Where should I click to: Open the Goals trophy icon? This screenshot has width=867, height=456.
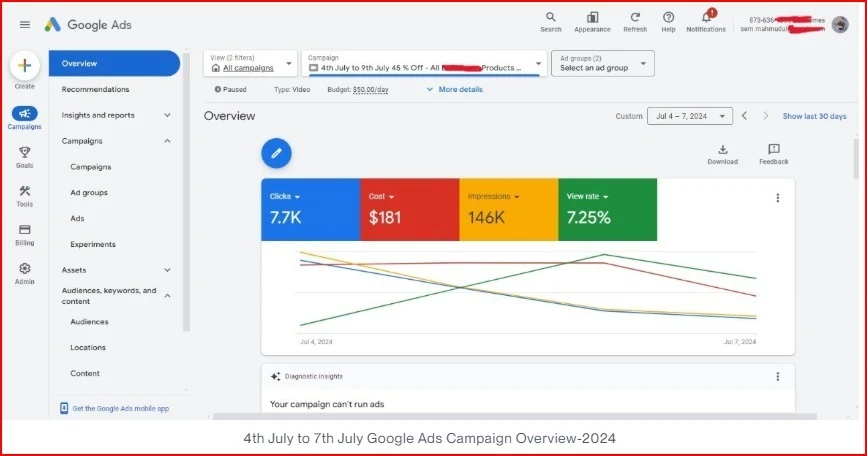pos(24,152)
